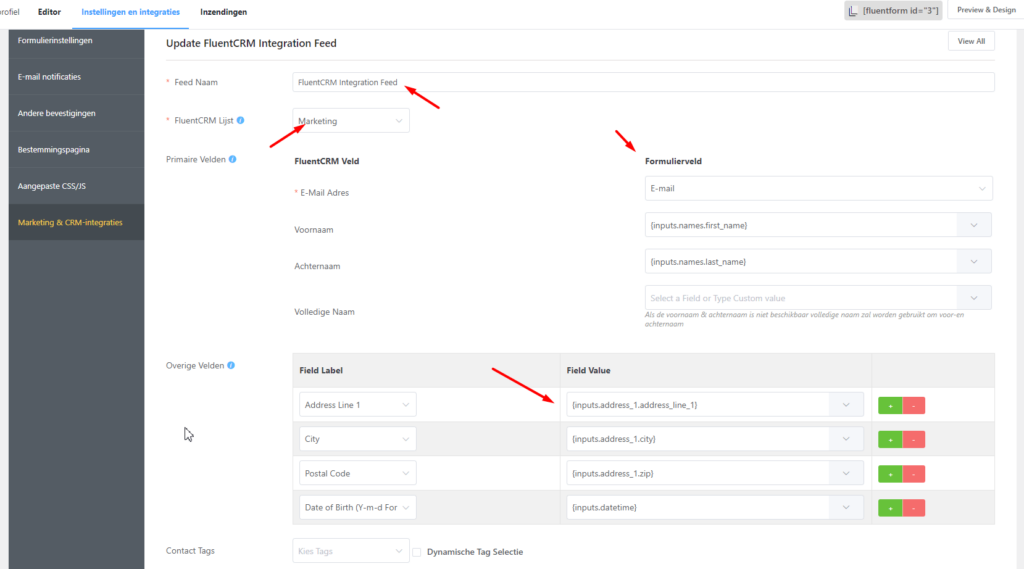Click into the Feed Naam text field

[643, 82]
